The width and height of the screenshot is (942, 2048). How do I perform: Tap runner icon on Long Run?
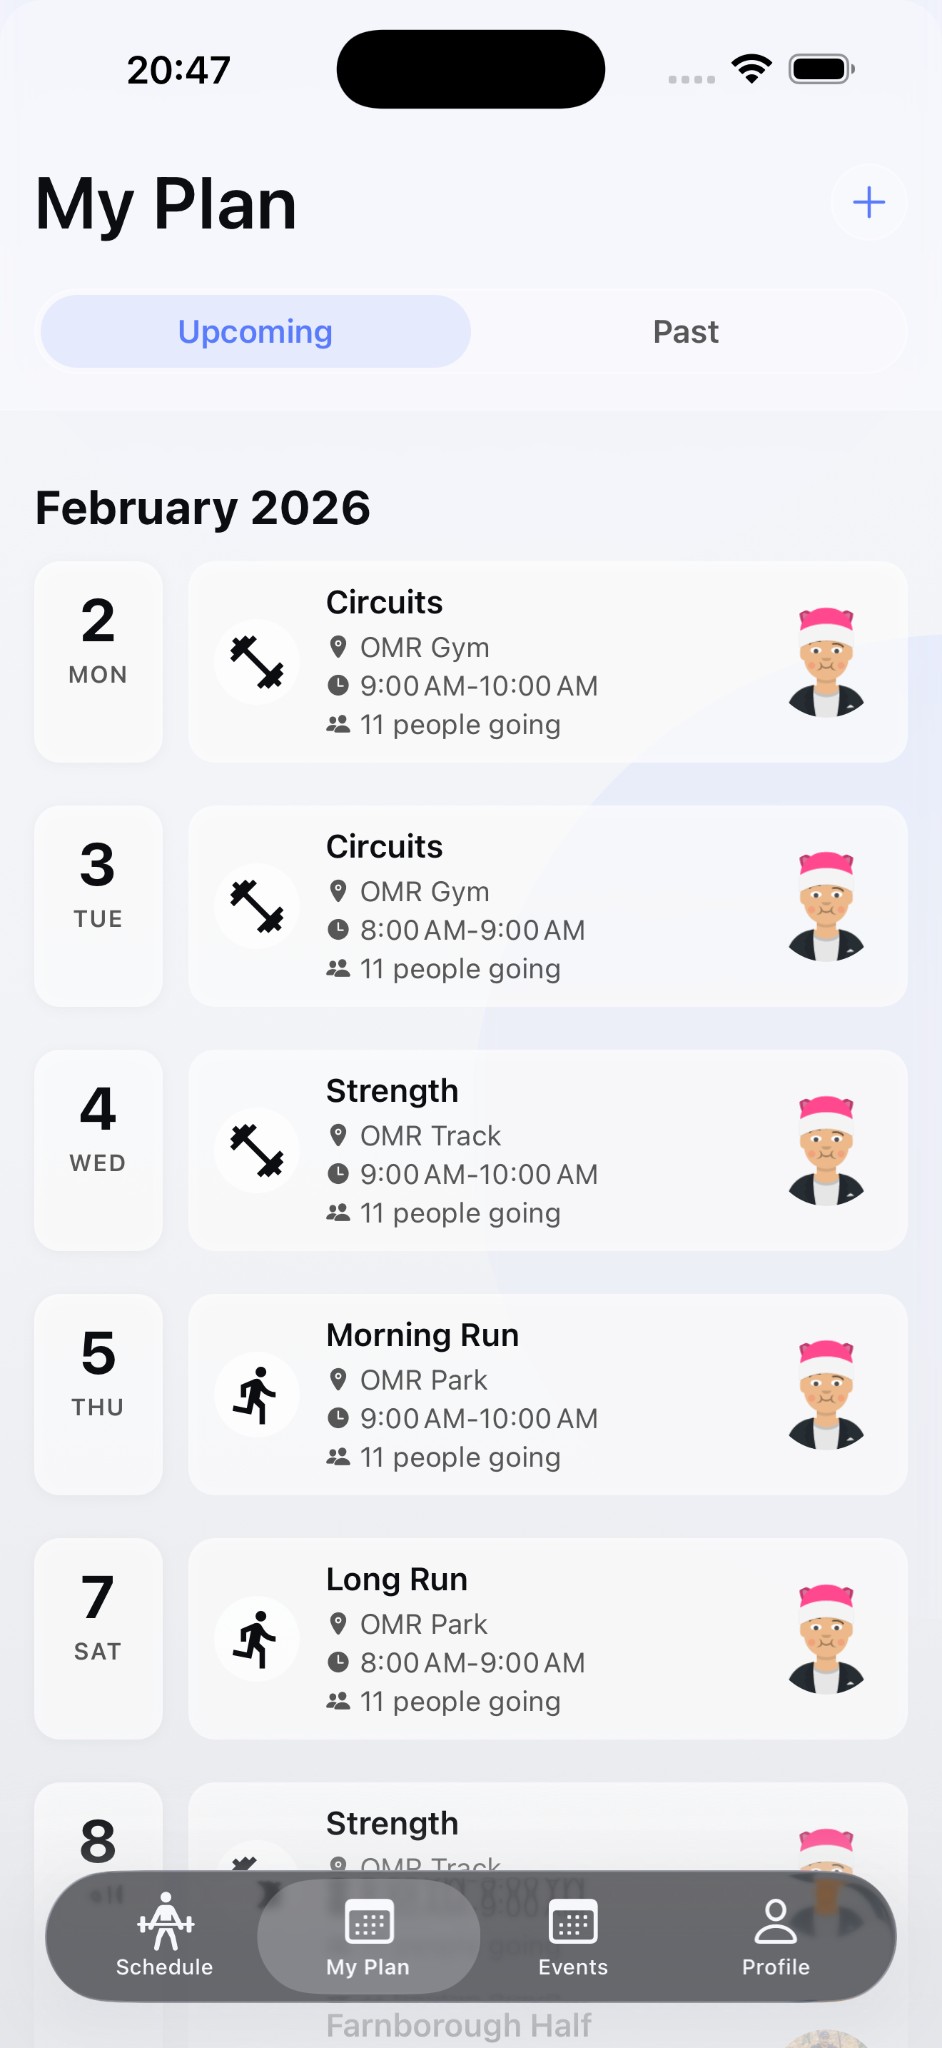(x=257, y=1638)
